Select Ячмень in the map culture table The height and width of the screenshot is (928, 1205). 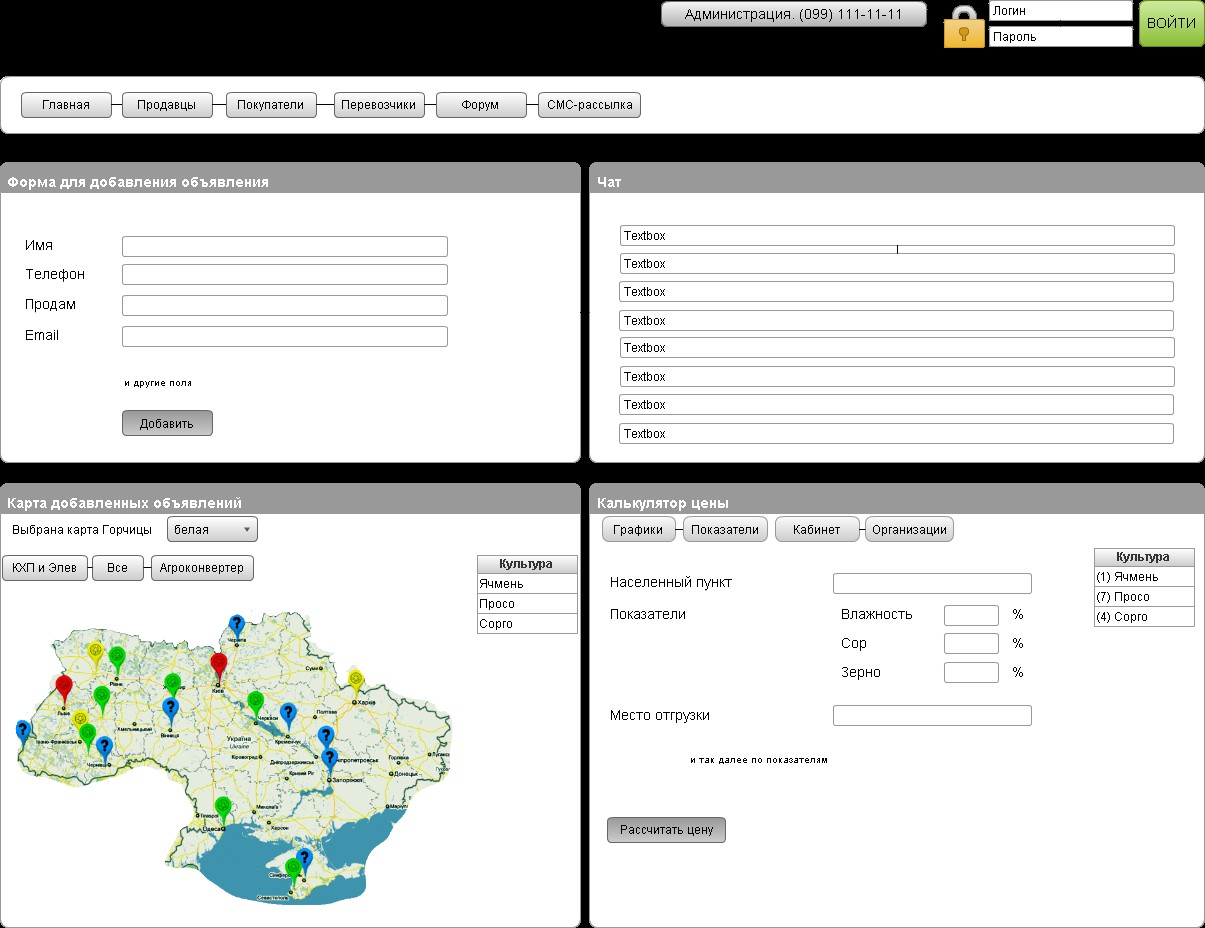pos(527,584)
